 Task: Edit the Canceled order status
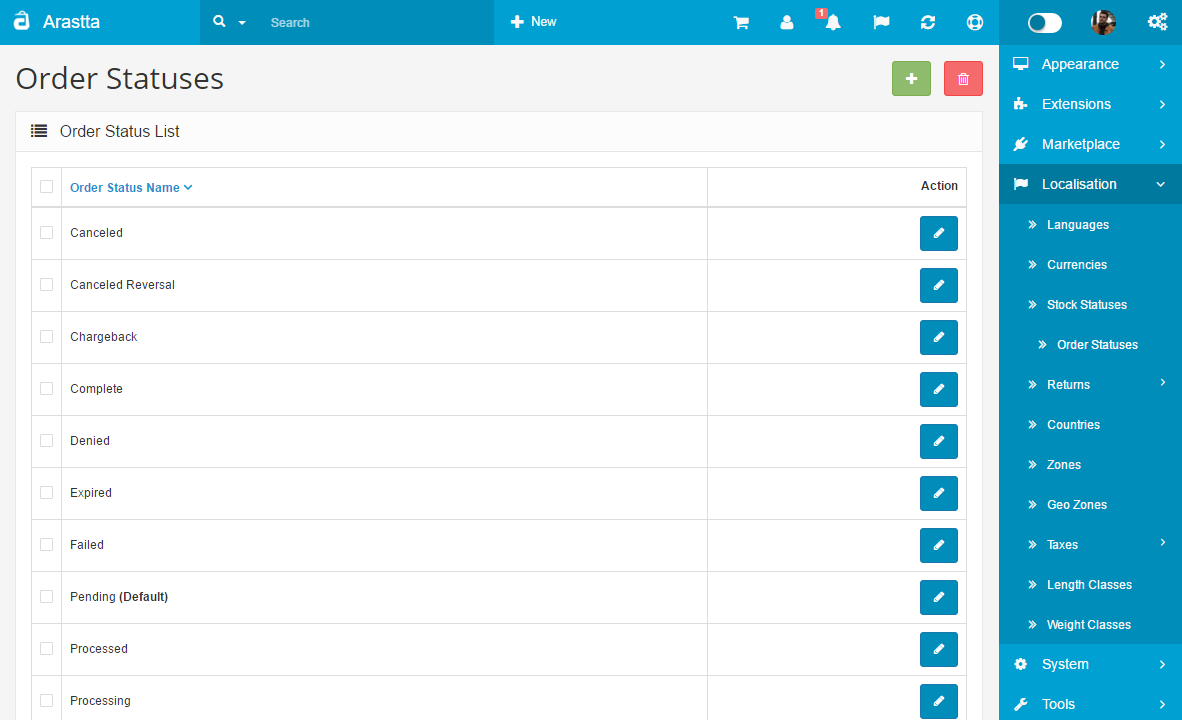point(939,234)
